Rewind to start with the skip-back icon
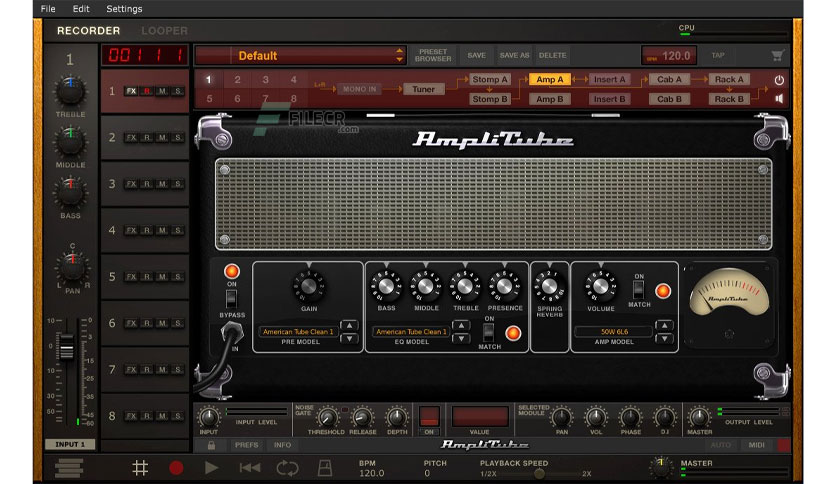Viewport: 836px width, 484px height. pos(250,468)
